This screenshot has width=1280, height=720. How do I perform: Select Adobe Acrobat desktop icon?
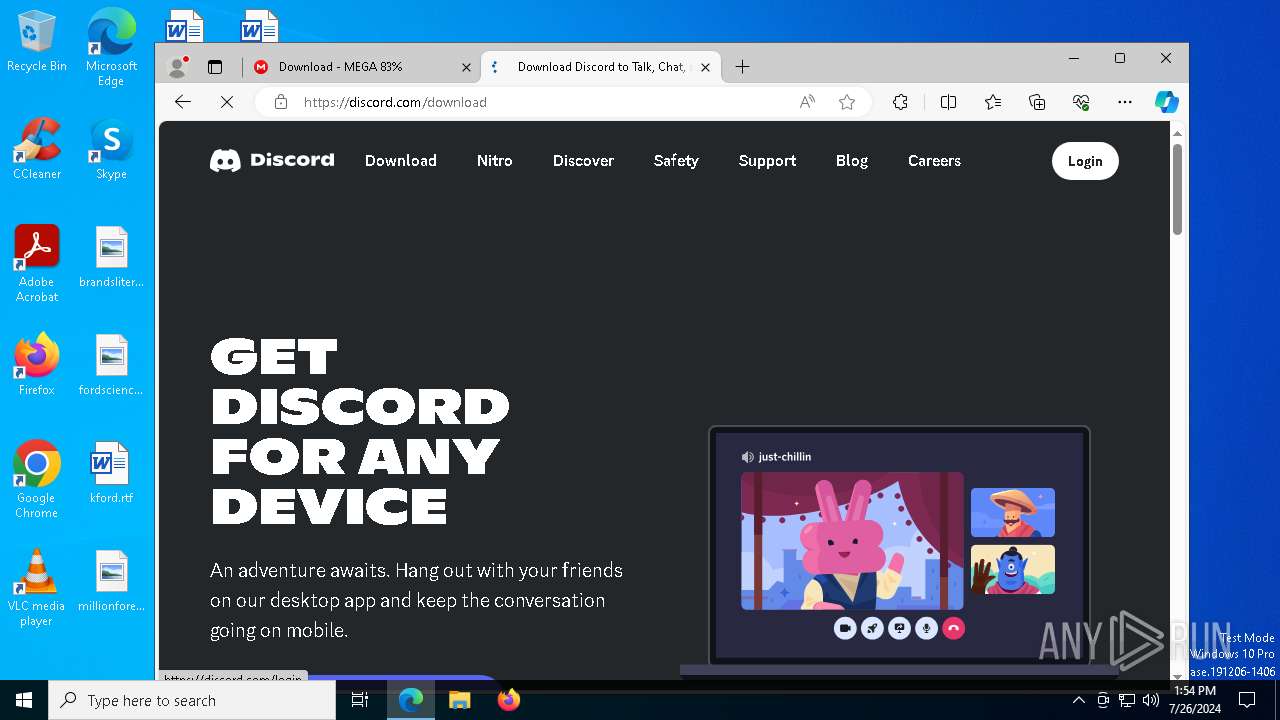37,263
